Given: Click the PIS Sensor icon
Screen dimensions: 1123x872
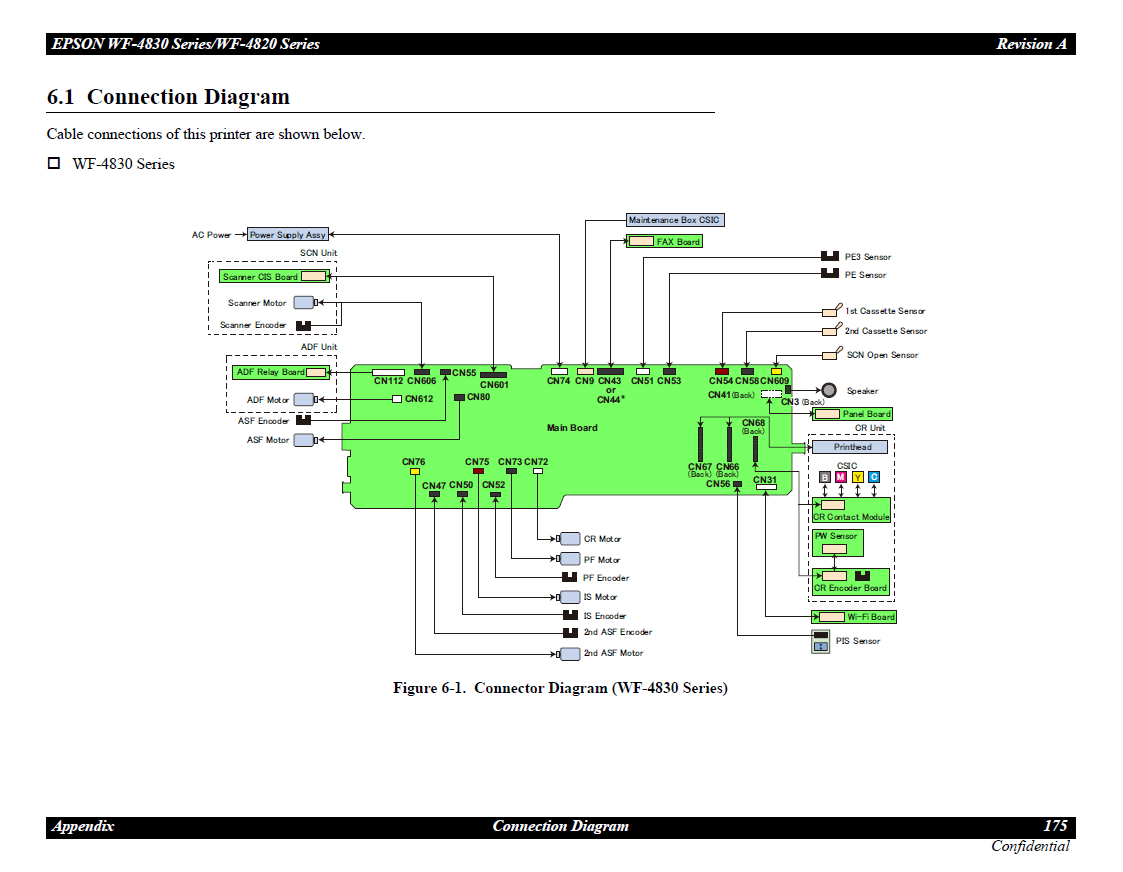Looking at the screenshot, I should (x=820, y=642).
